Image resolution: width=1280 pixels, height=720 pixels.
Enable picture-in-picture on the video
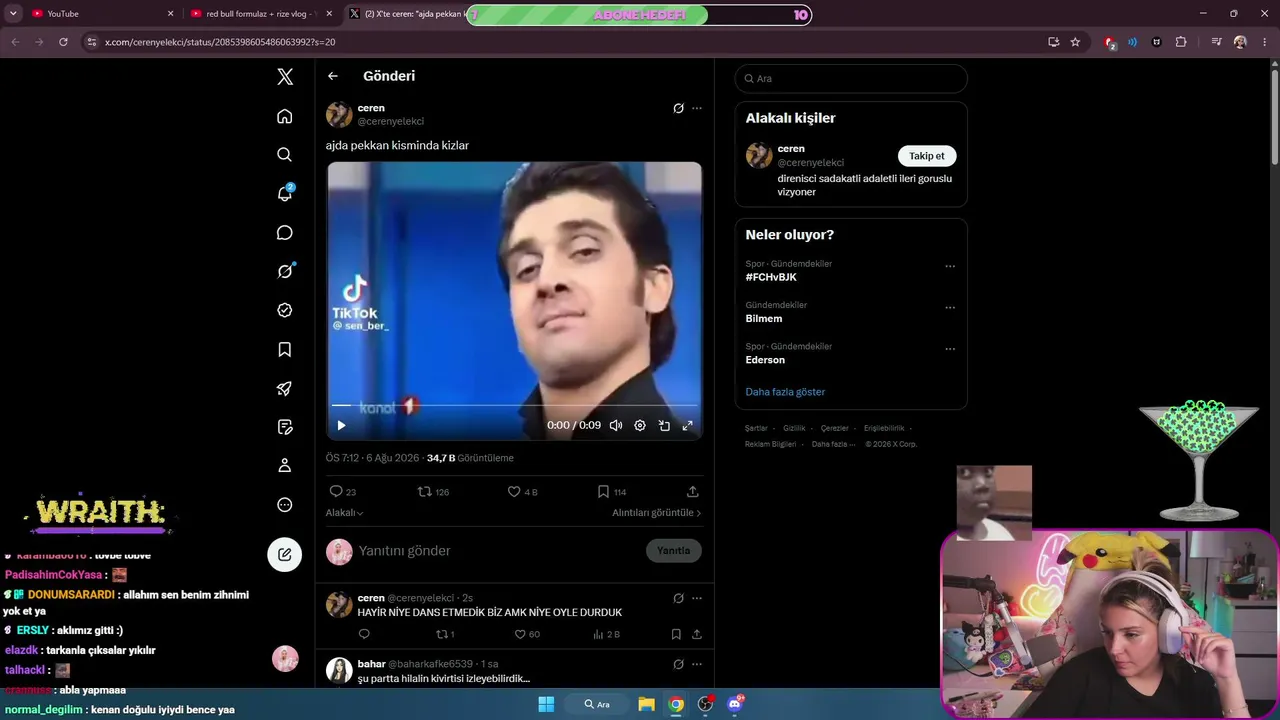pos(664,425)
